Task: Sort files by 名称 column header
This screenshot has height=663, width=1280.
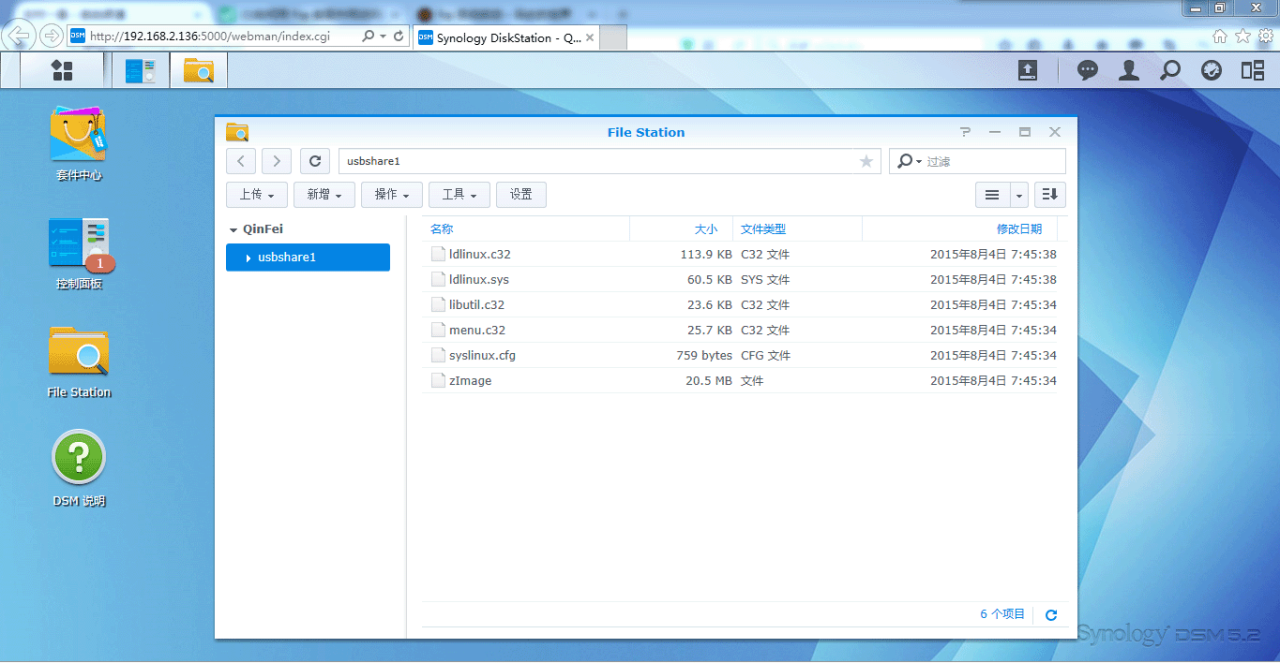Action: 442,229
